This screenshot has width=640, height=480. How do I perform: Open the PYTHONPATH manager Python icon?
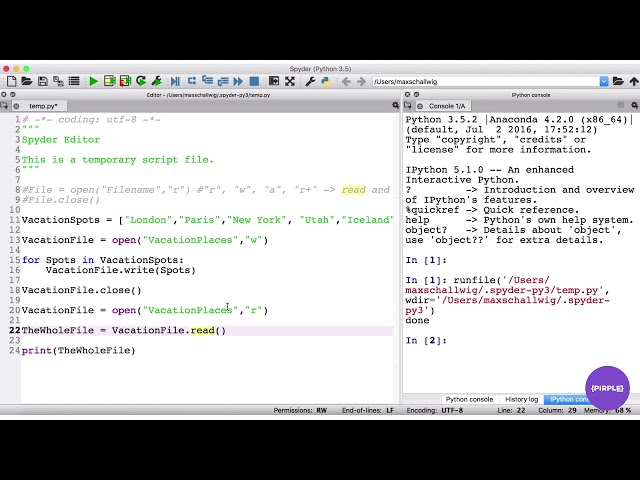click(x=326, y=81)
